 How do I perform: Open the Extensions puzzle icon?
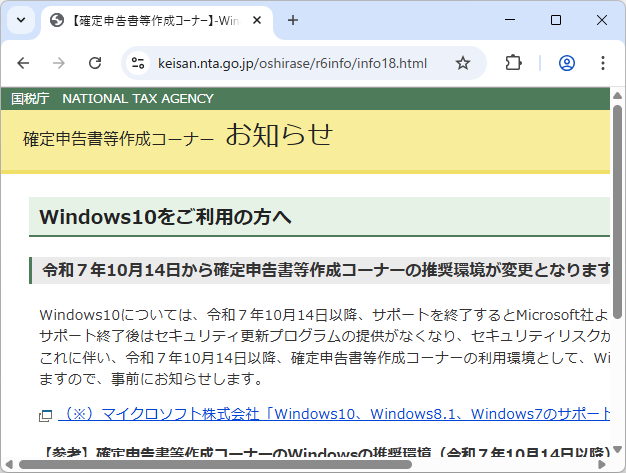pyautogui.click(x=513, y=63)
